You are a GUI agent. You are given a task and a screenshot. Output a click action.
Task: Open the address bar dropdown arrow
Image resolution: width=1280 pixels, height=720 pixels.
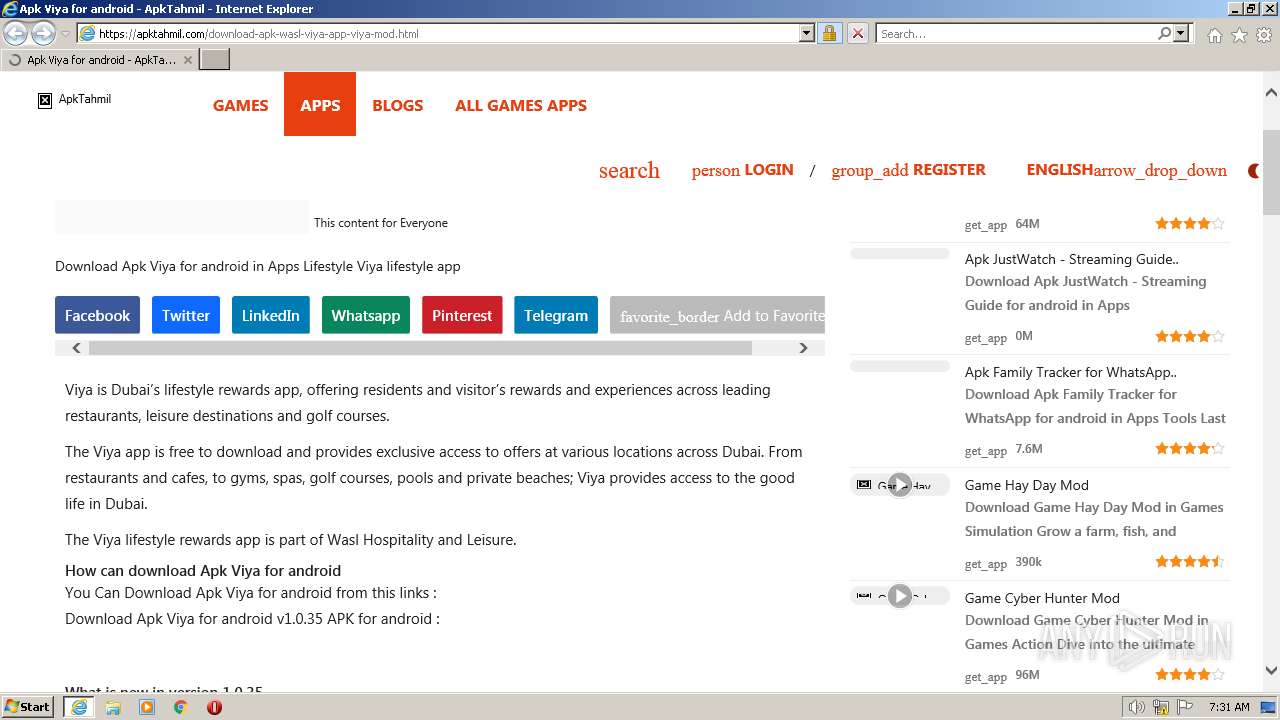tap(807, 33)
